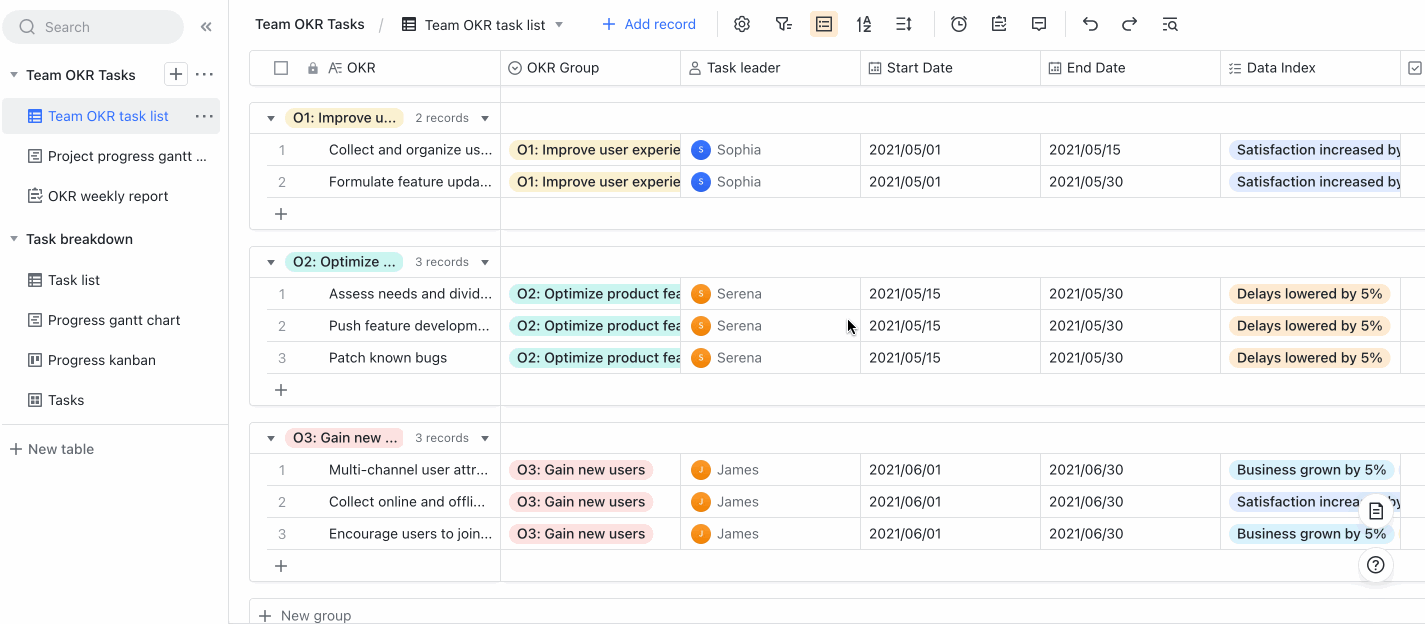The width and height of the screenshot is (1425, 624).
Task: Open the filter records tool
Action: (784, 24)
